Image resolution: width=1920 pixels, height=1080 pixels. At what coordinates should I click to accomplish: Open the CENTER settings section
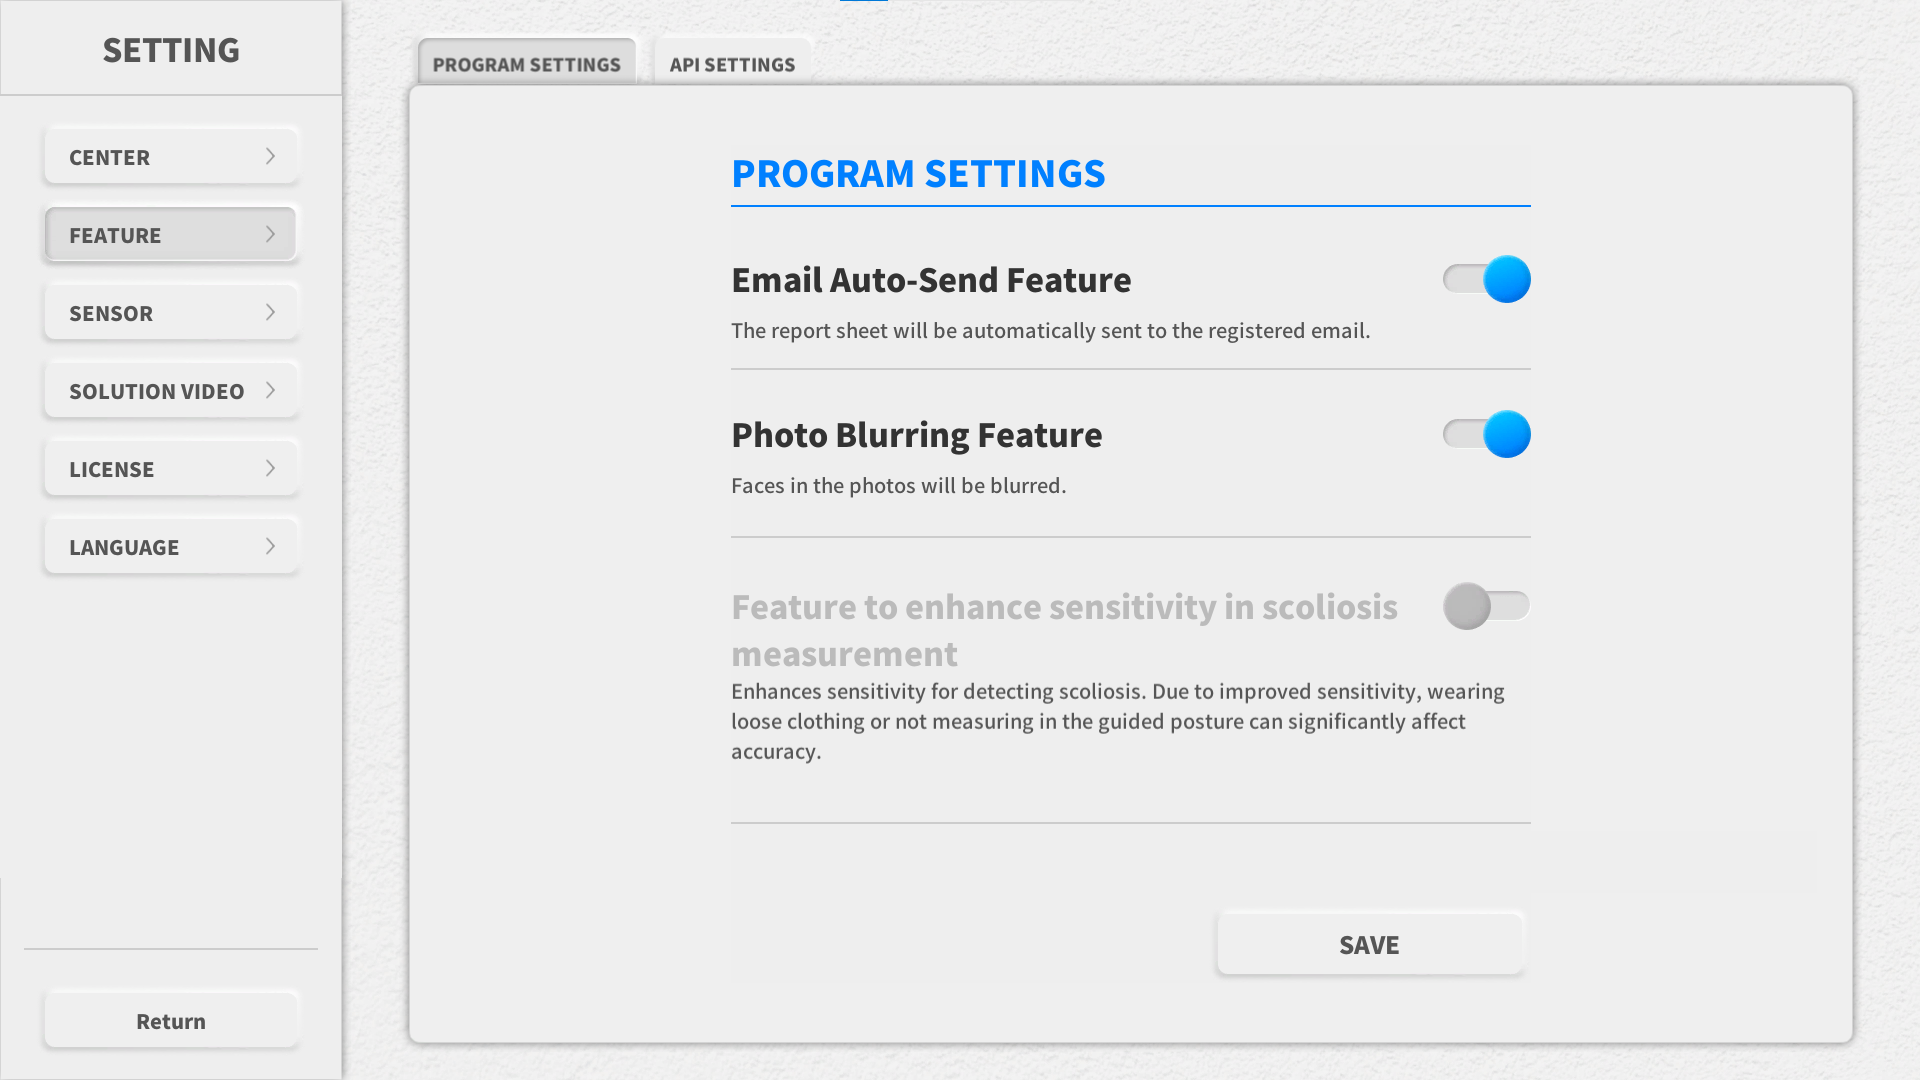pyautogui.click(x=171, y=156)
